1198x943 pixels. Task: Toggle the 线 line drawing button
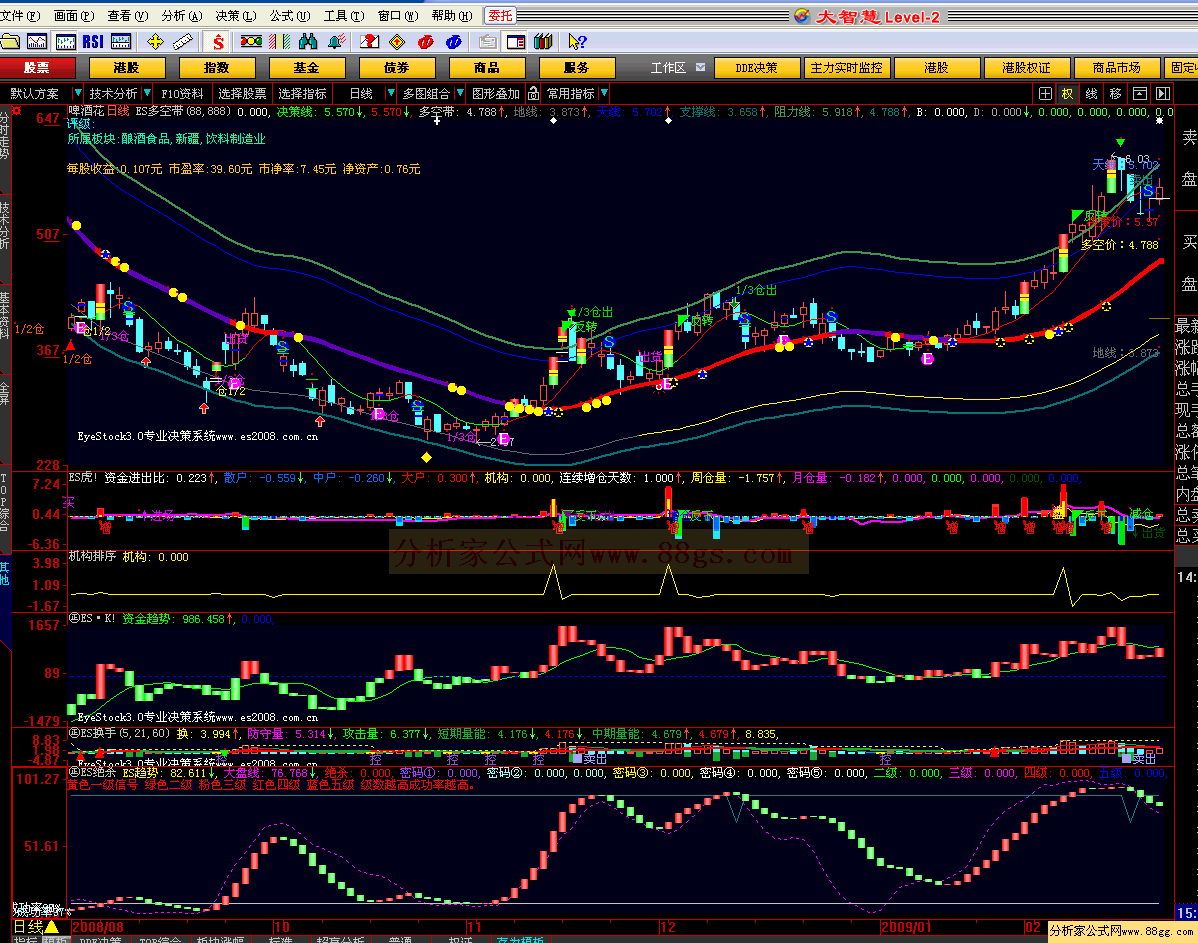(1092, 93)
